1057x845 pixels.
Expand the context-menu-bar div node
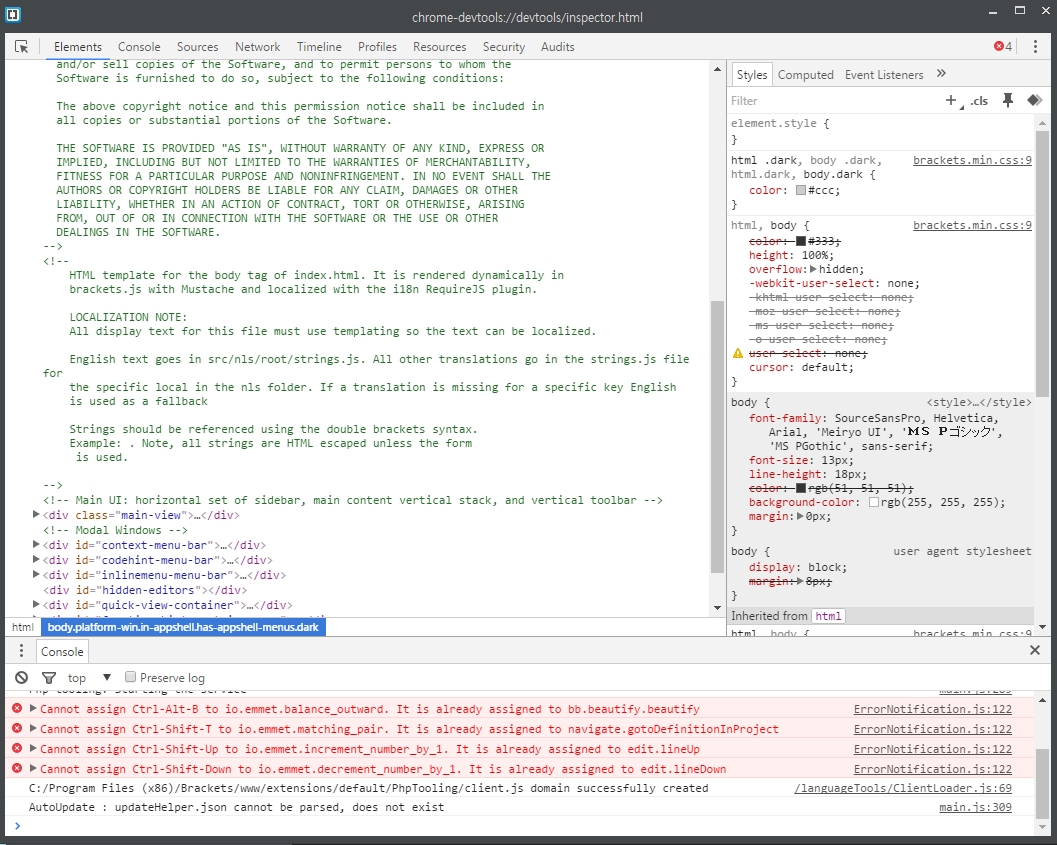tap(37, 545)
